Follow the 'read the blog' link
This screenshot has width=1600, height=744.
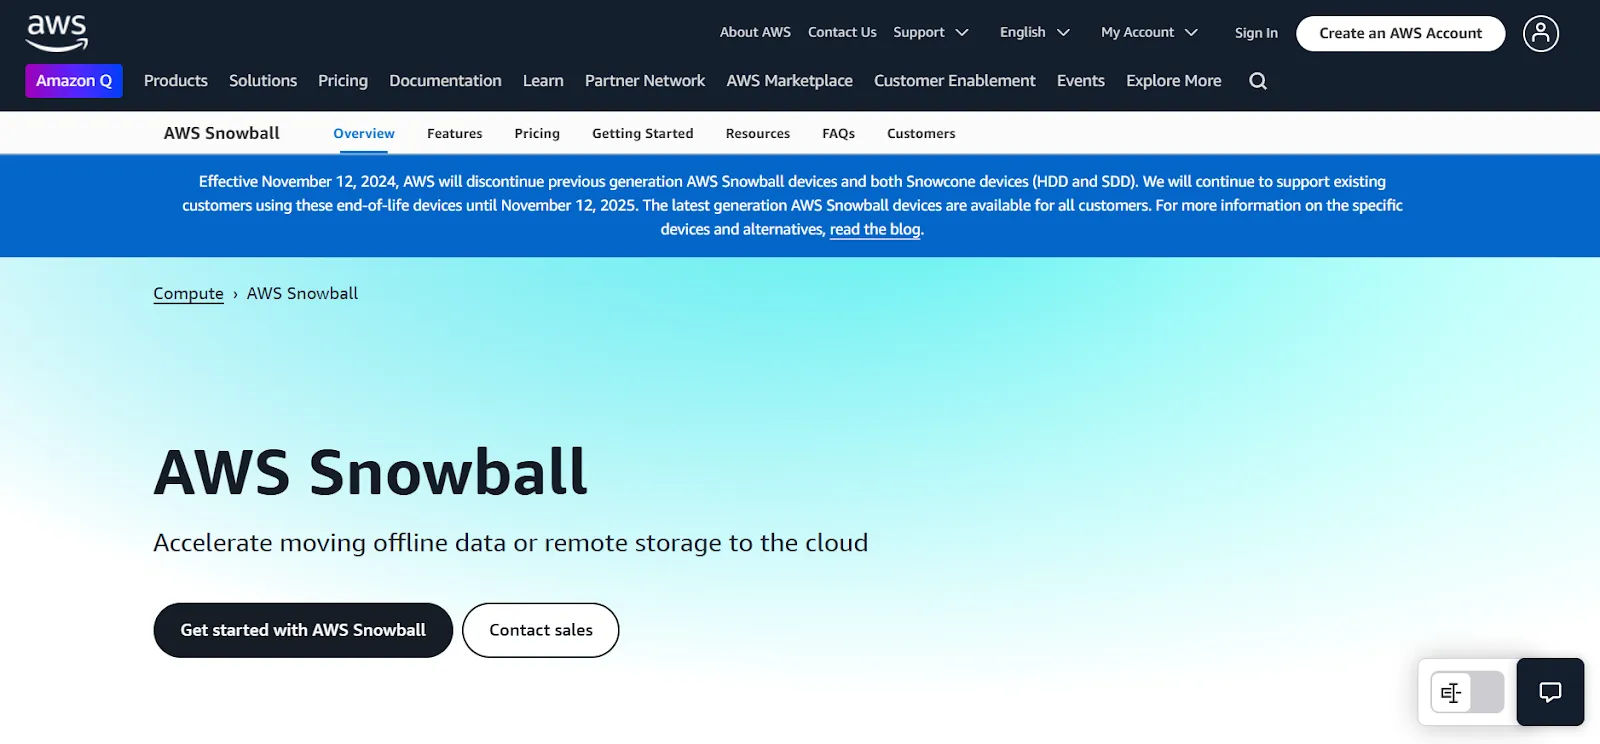coord(875,229)
